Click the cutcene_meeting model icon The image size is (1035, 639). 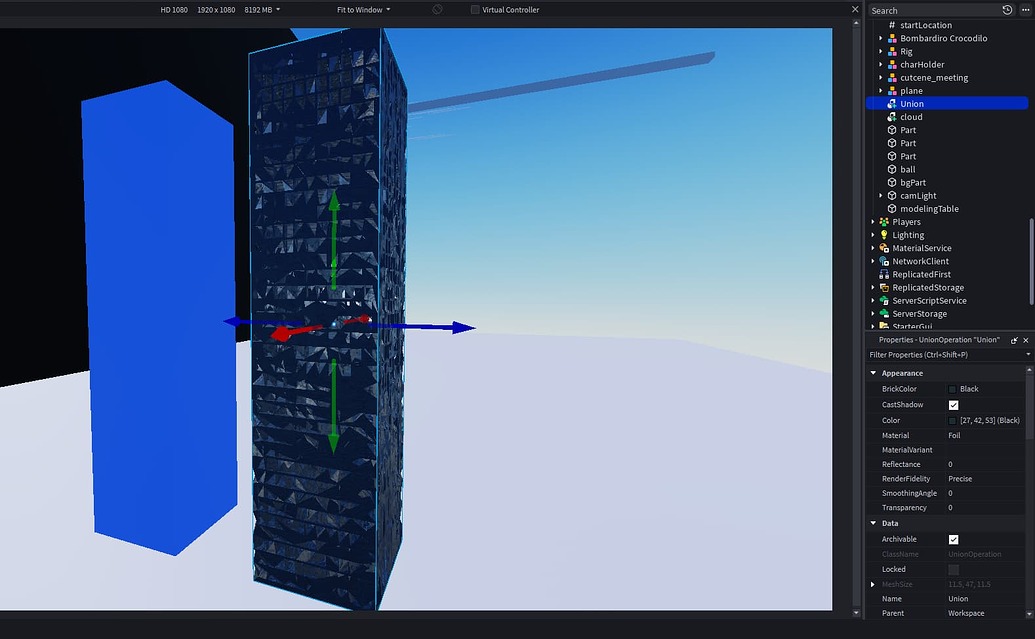point(892,78)
